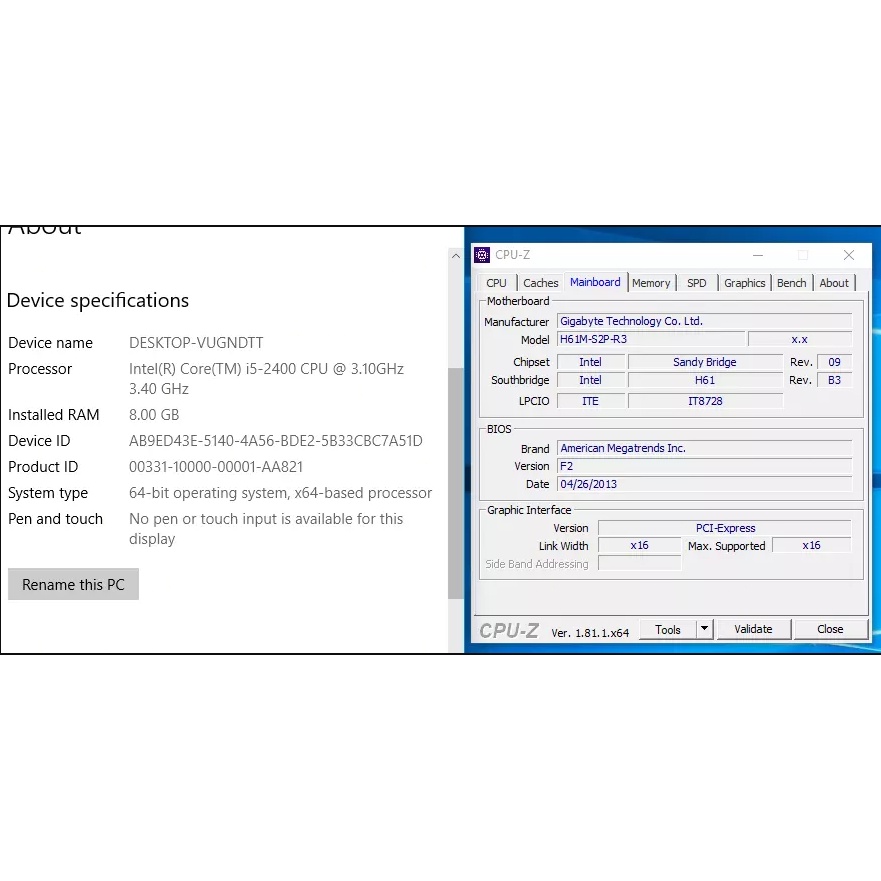Select the Mainboard tab
This screenshot has width=881, height=881.
click(595, 282)
